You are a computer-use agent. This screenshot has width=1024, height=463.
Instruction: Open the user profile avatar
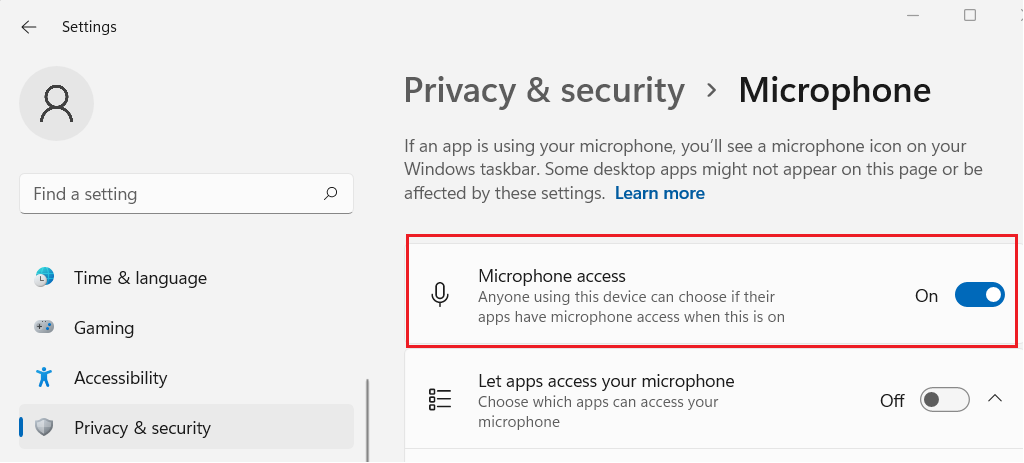click(56, 103)
